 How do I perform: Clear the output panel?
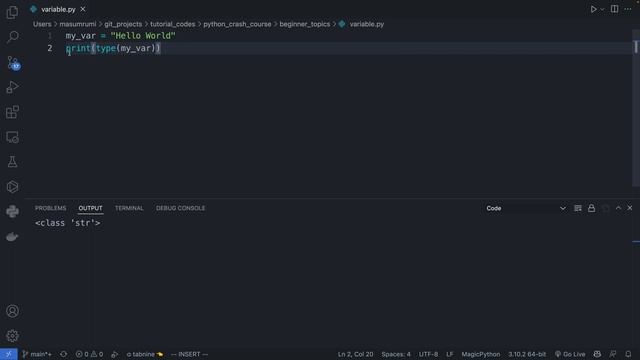click(578, 208)
